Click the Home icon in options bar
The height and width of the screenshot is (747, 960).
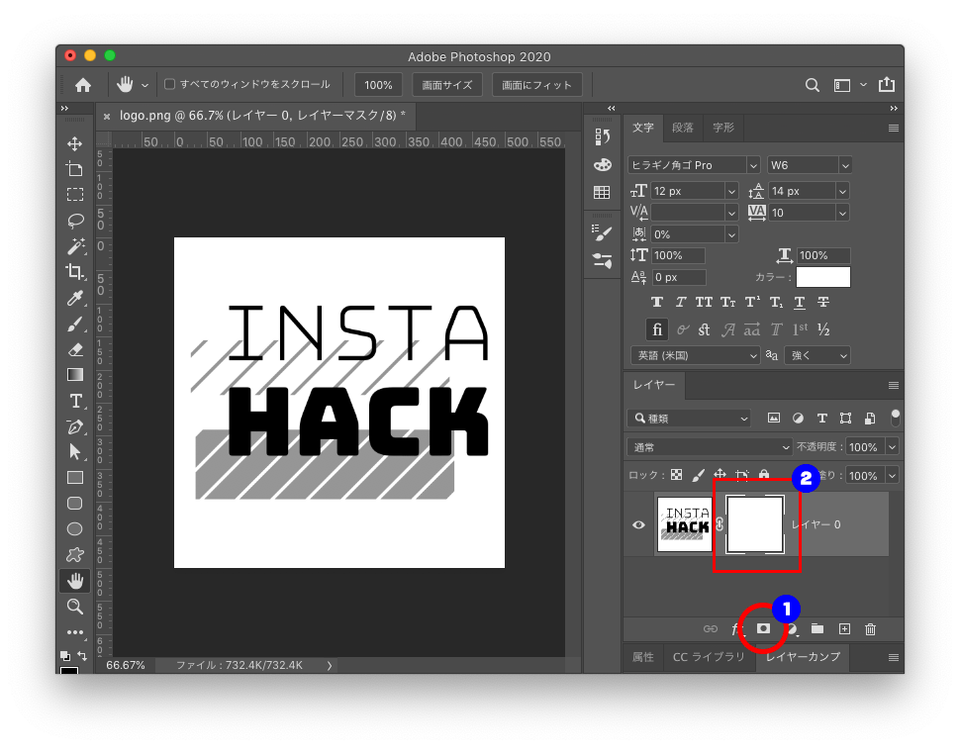83,85
